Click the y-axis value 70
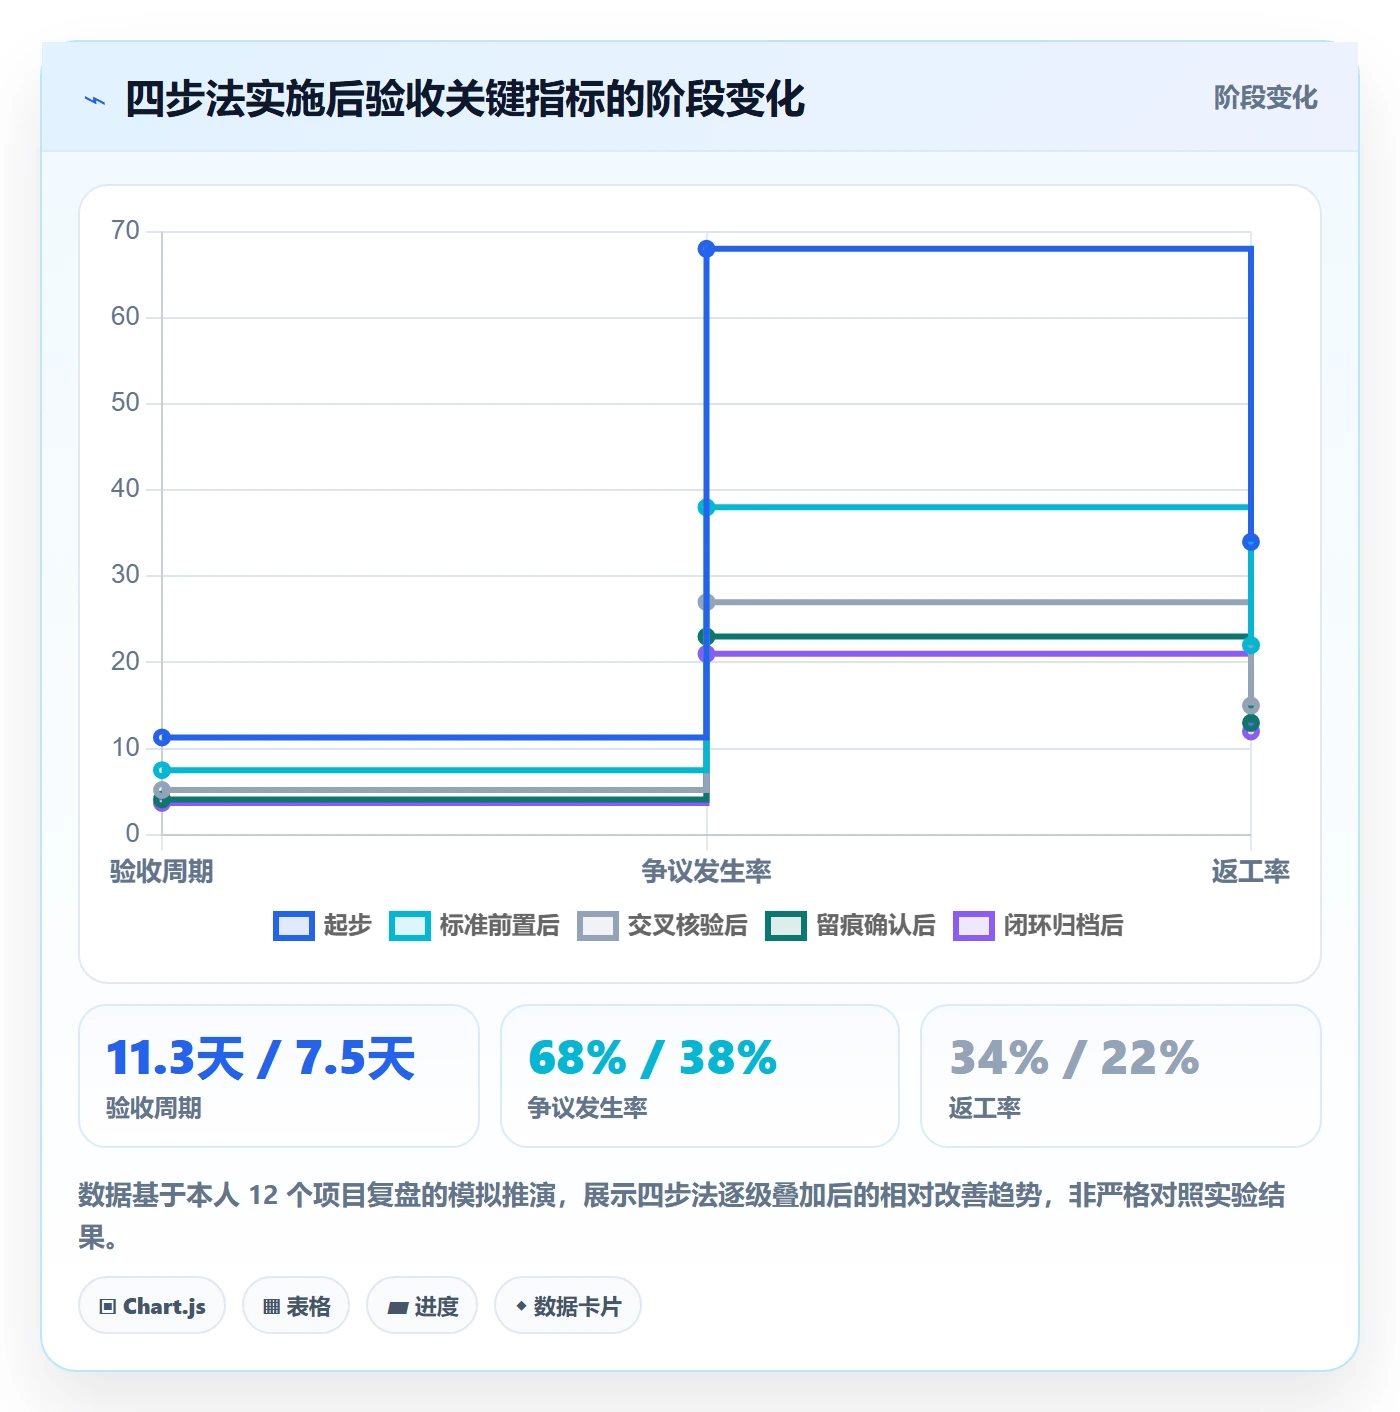This screenshot has width=1400, height=1412. tap(125, 231)
